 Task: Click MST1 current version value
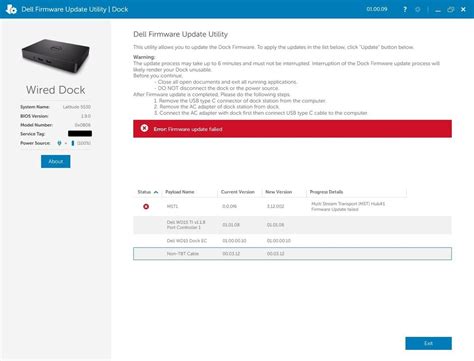229,206
